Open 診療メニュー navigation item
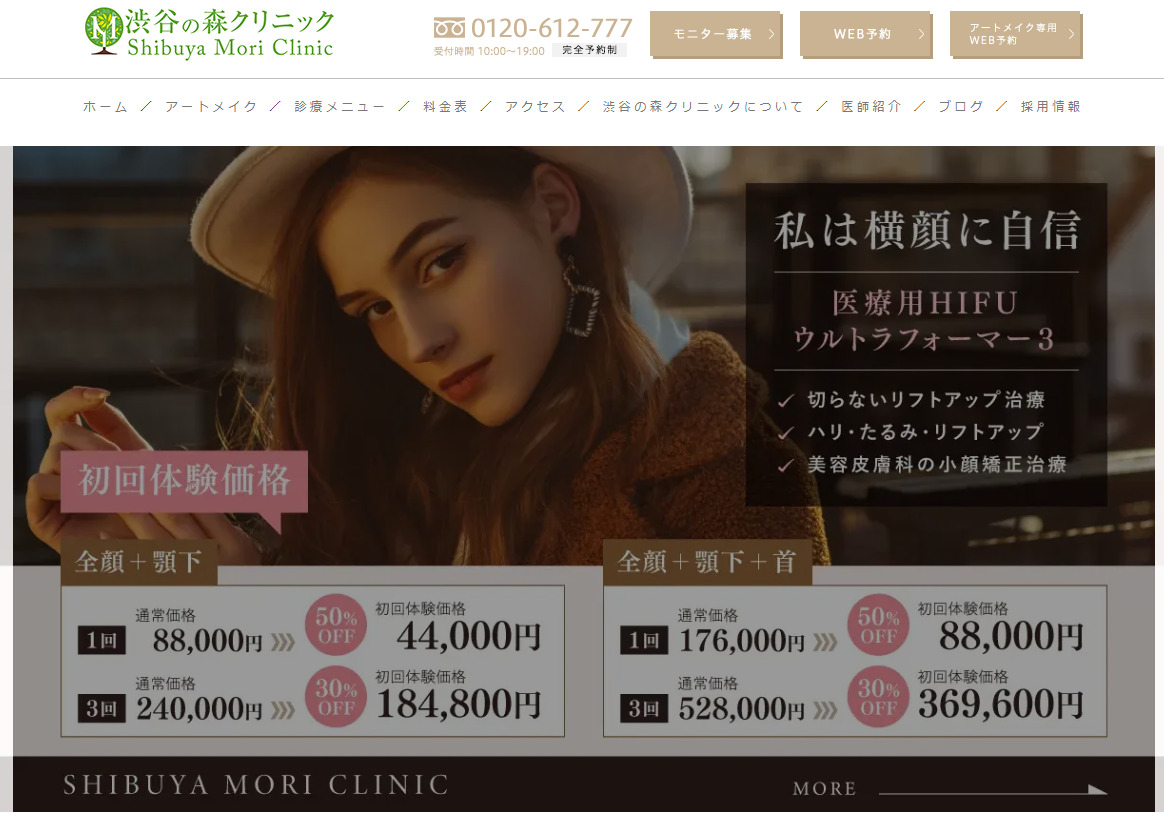1164x823 pixels. click(x=340, y=107)
